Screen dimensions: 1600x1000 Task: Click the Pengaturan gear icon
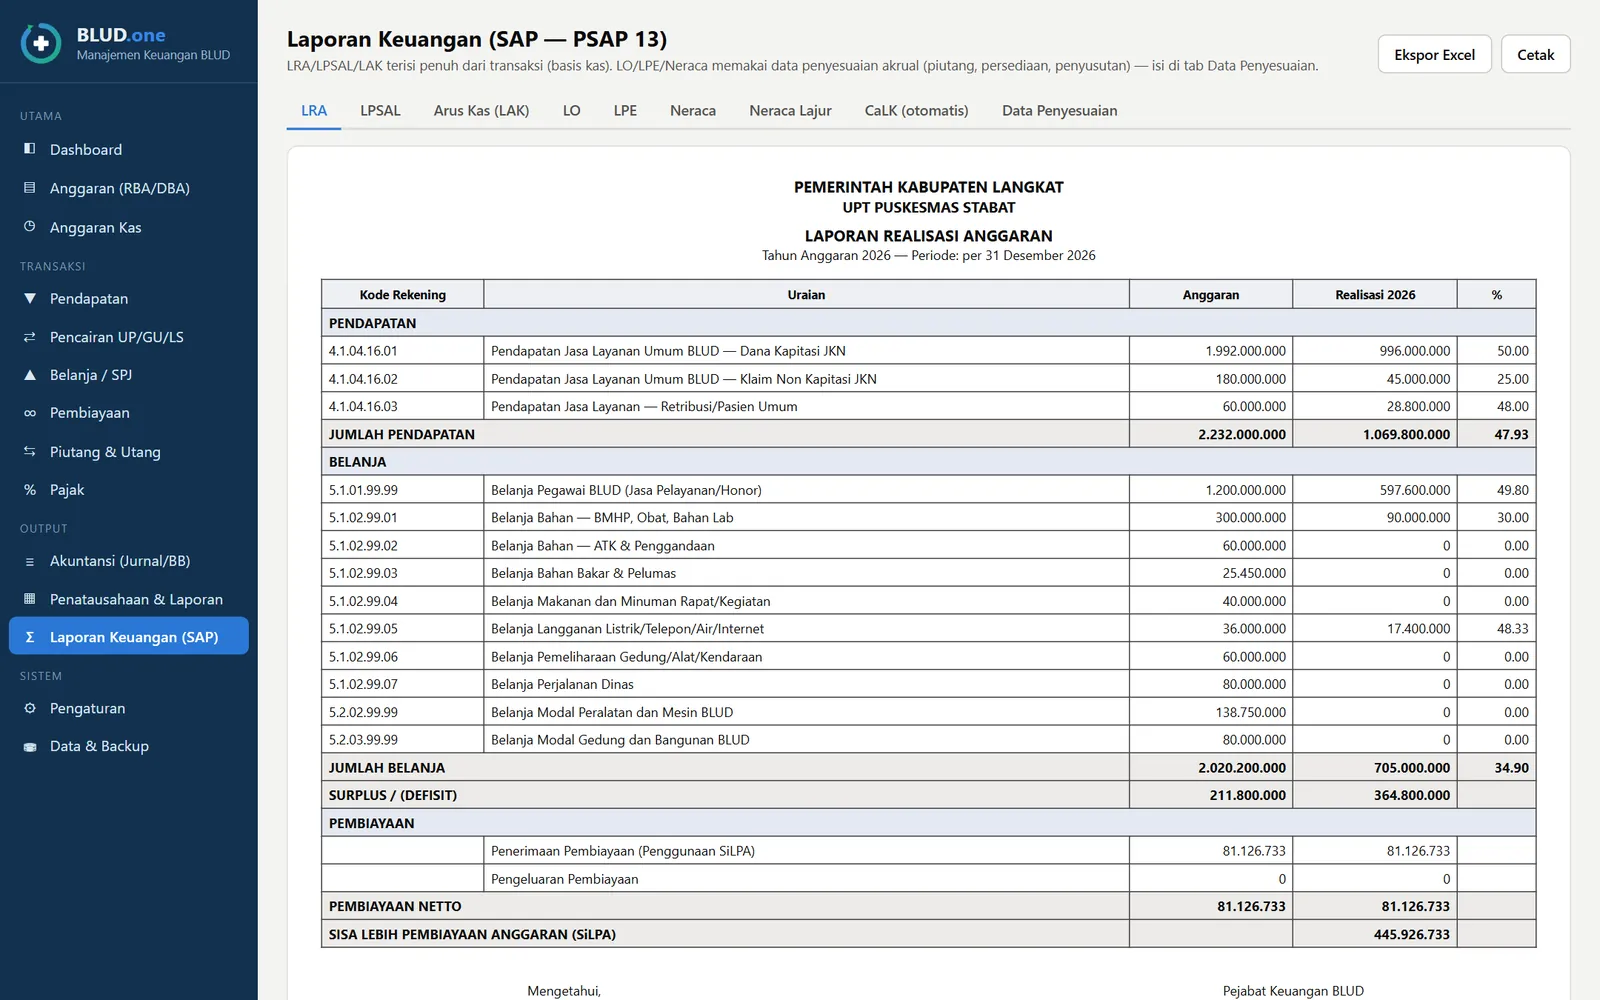pyautogui.click(x=30, y=708)
